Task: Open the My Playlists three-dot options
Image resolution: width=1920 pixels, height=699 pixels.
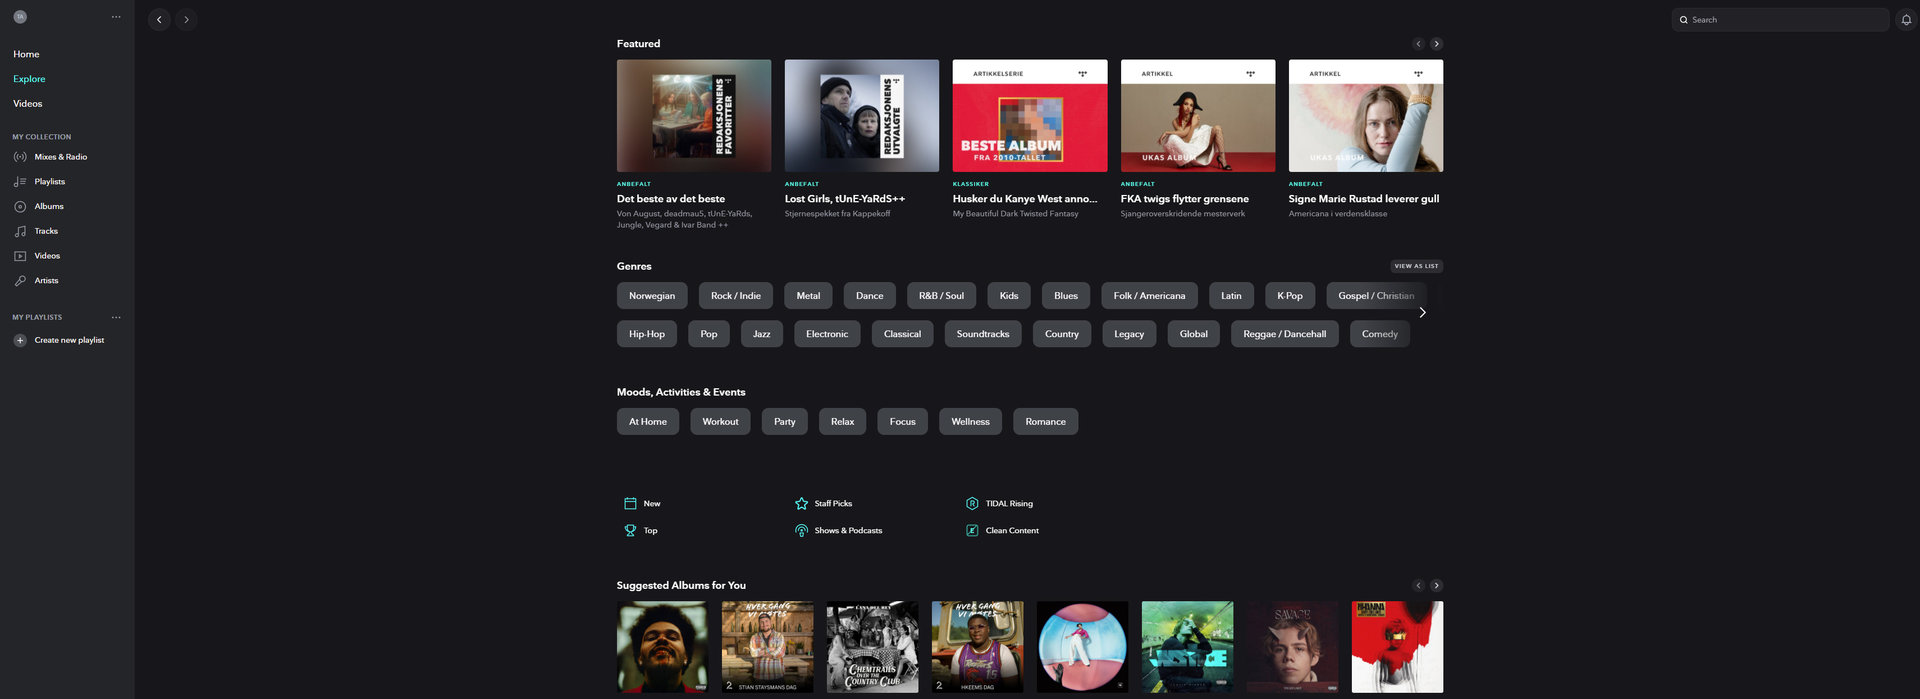Action: (116, 317)
